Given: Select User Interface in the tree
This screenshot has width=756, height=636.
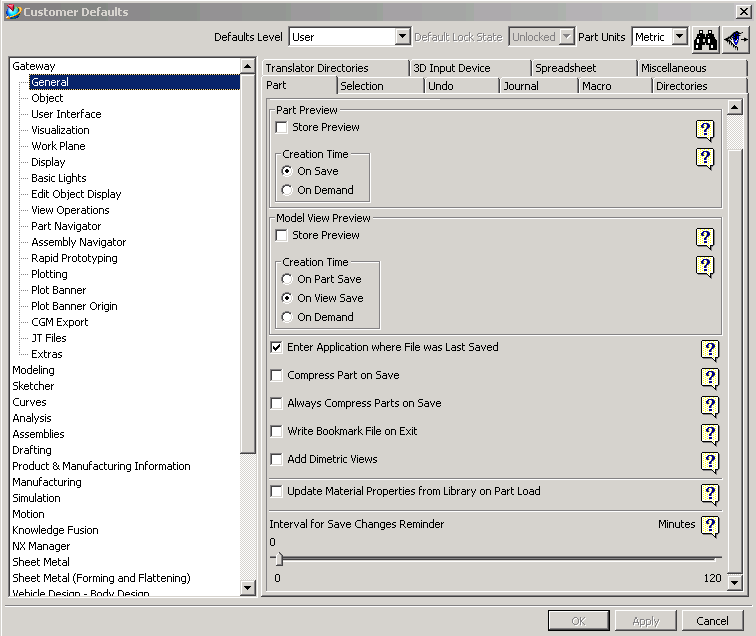Looking at the screenshot, I should (x=66, y=114).
